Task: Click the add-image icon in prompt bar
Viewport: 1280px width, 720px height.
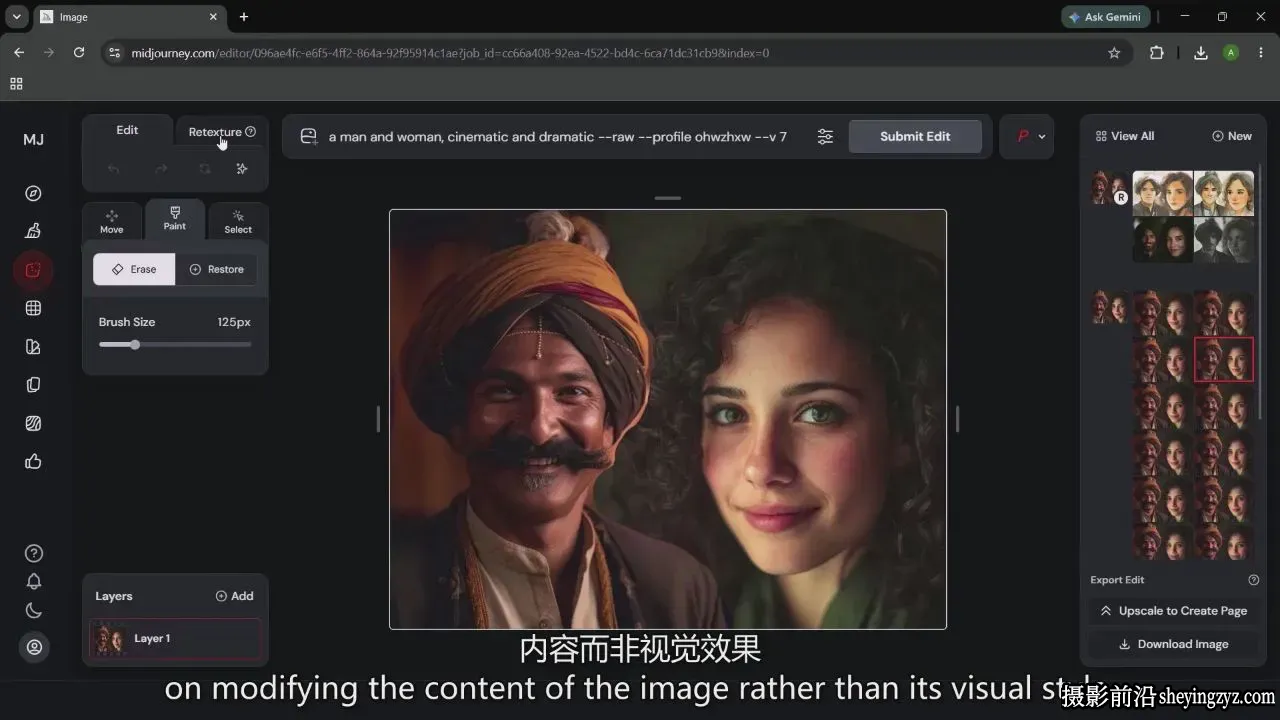Action: click(308, 137)
